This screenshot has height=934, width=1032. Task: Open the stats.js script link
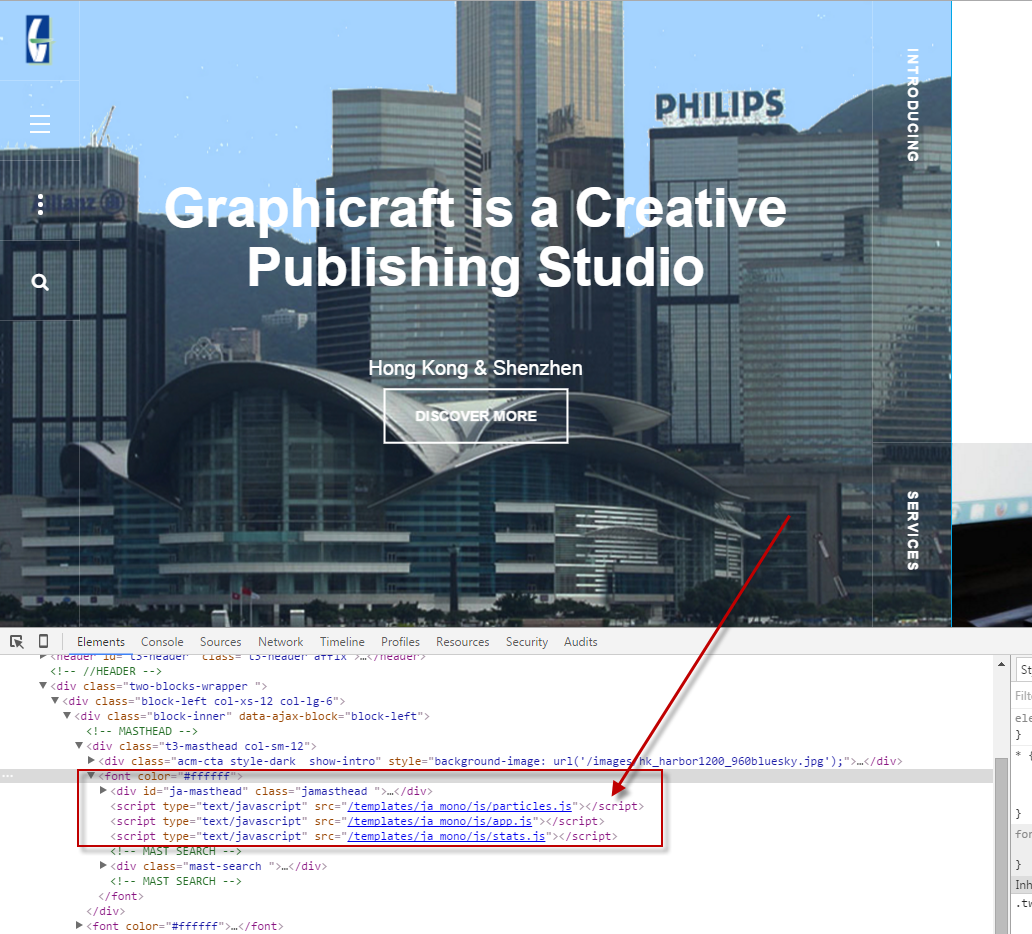tap(446, 836)
